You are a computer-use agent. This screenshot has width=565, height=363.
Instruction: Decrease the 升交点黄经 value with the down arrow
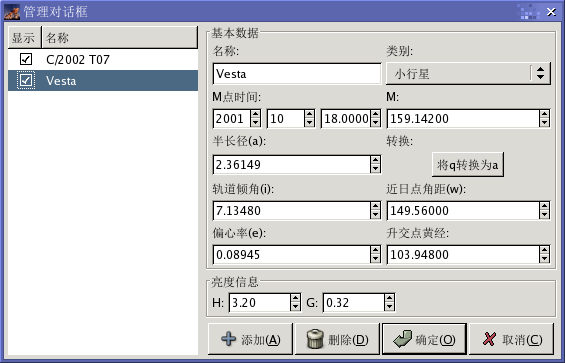[544, 259]
